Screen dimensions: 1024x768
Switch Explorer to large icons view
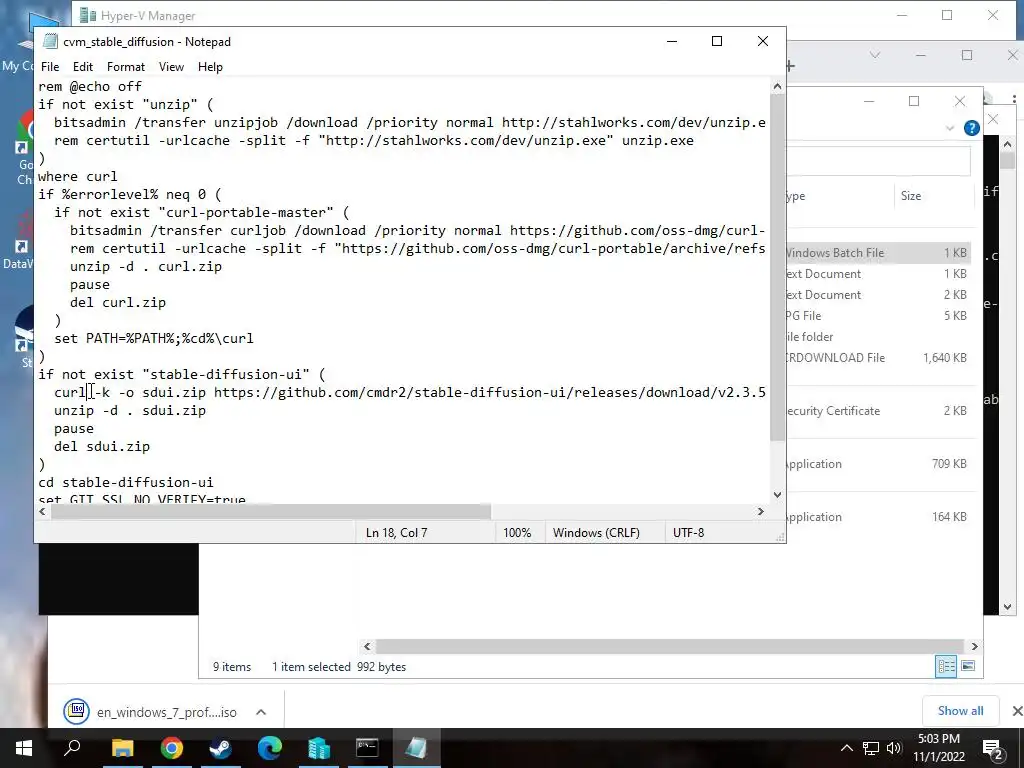coord(968,666)
